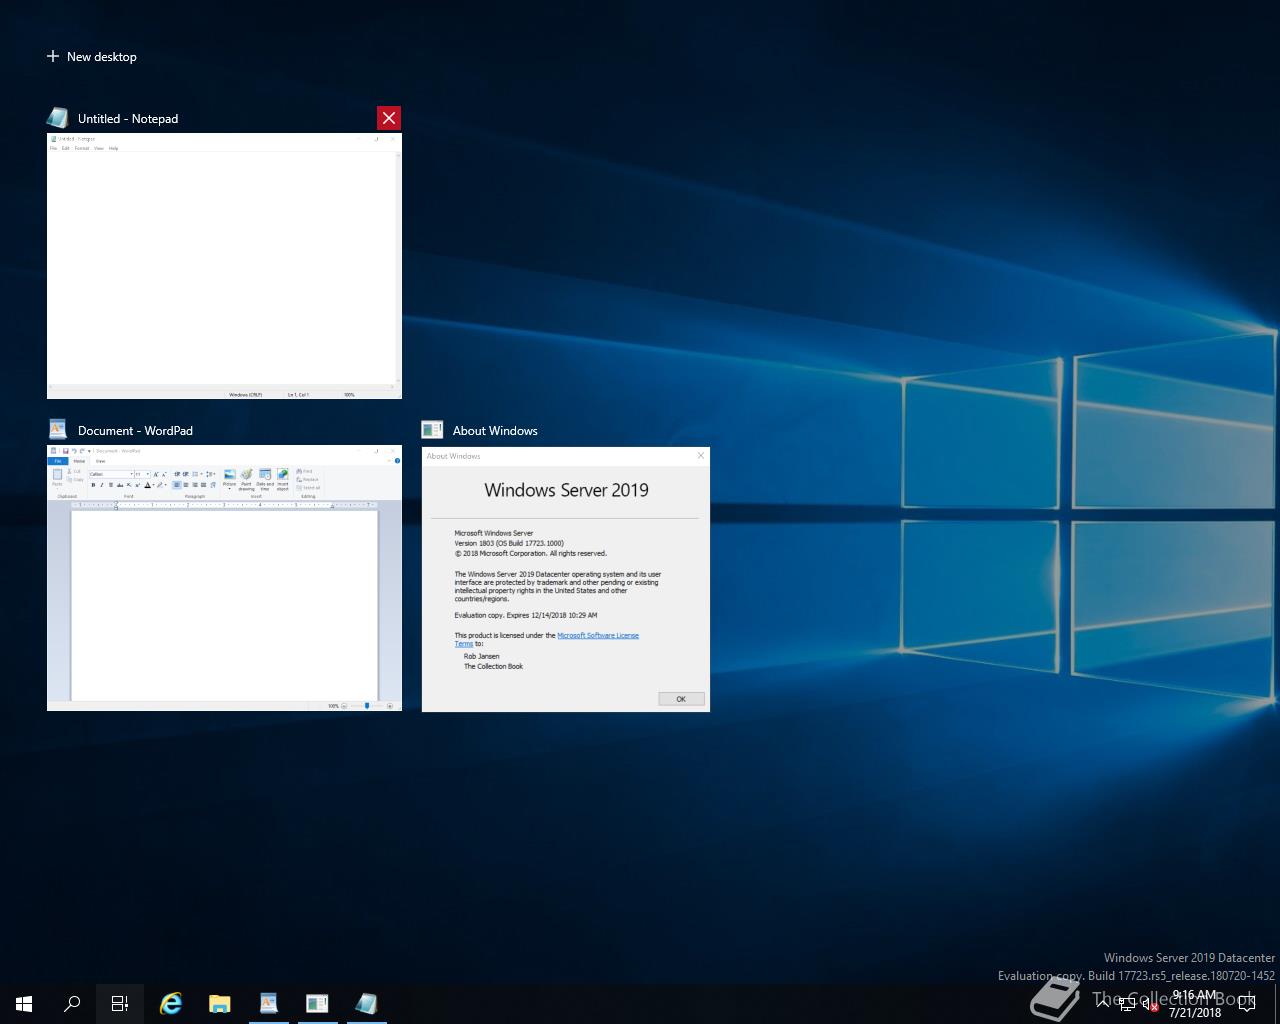
Task: Close the Untitled - Notepad window thumbnail
Action: point(389,118)
